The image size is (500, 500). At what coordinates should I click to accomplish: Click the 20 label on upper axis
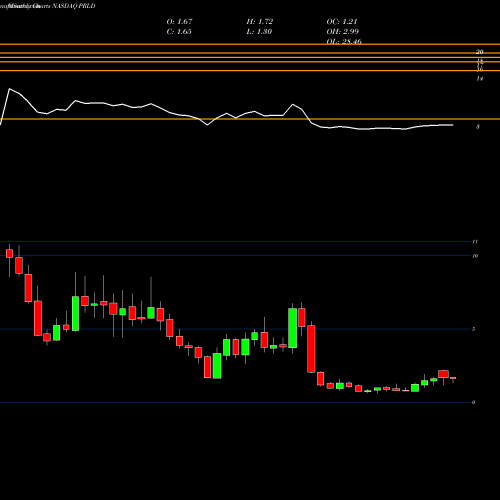[480, 52]
